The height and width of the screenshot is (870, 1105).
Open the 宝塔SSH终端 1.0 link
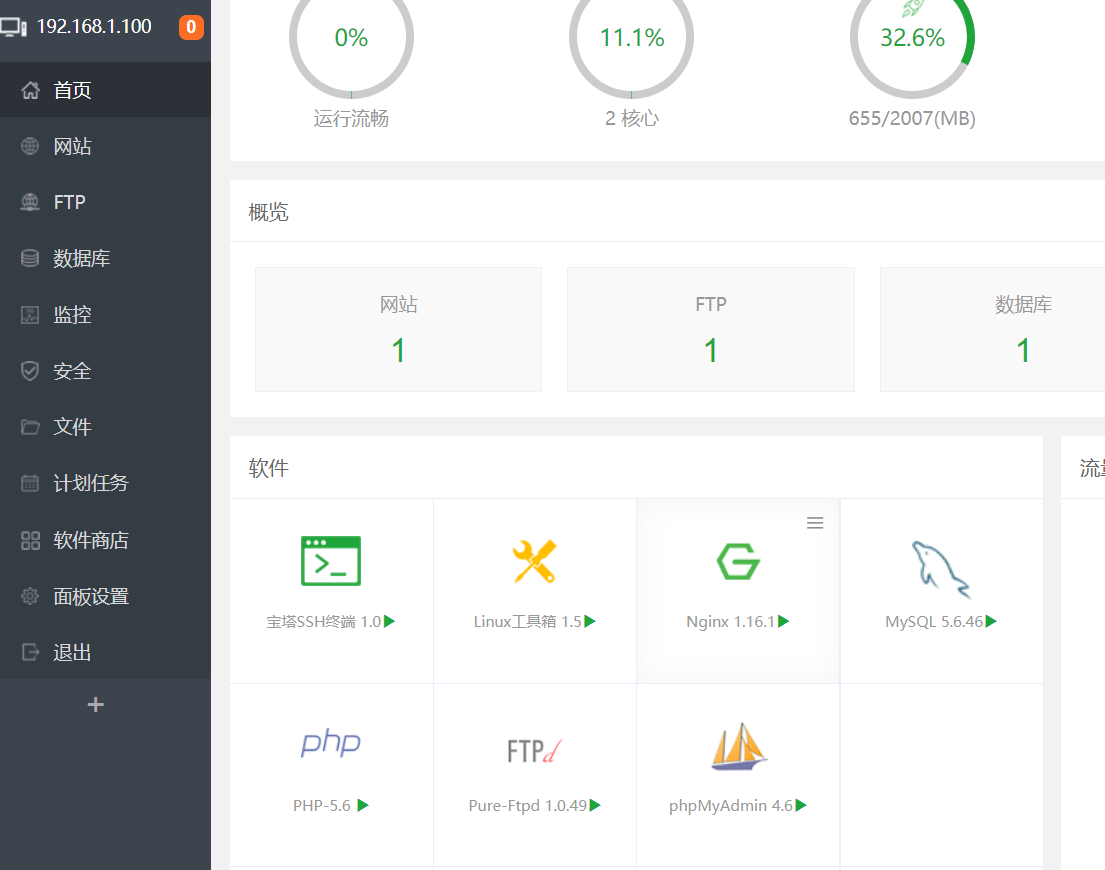pyautogui.click(x=324, y=621)
